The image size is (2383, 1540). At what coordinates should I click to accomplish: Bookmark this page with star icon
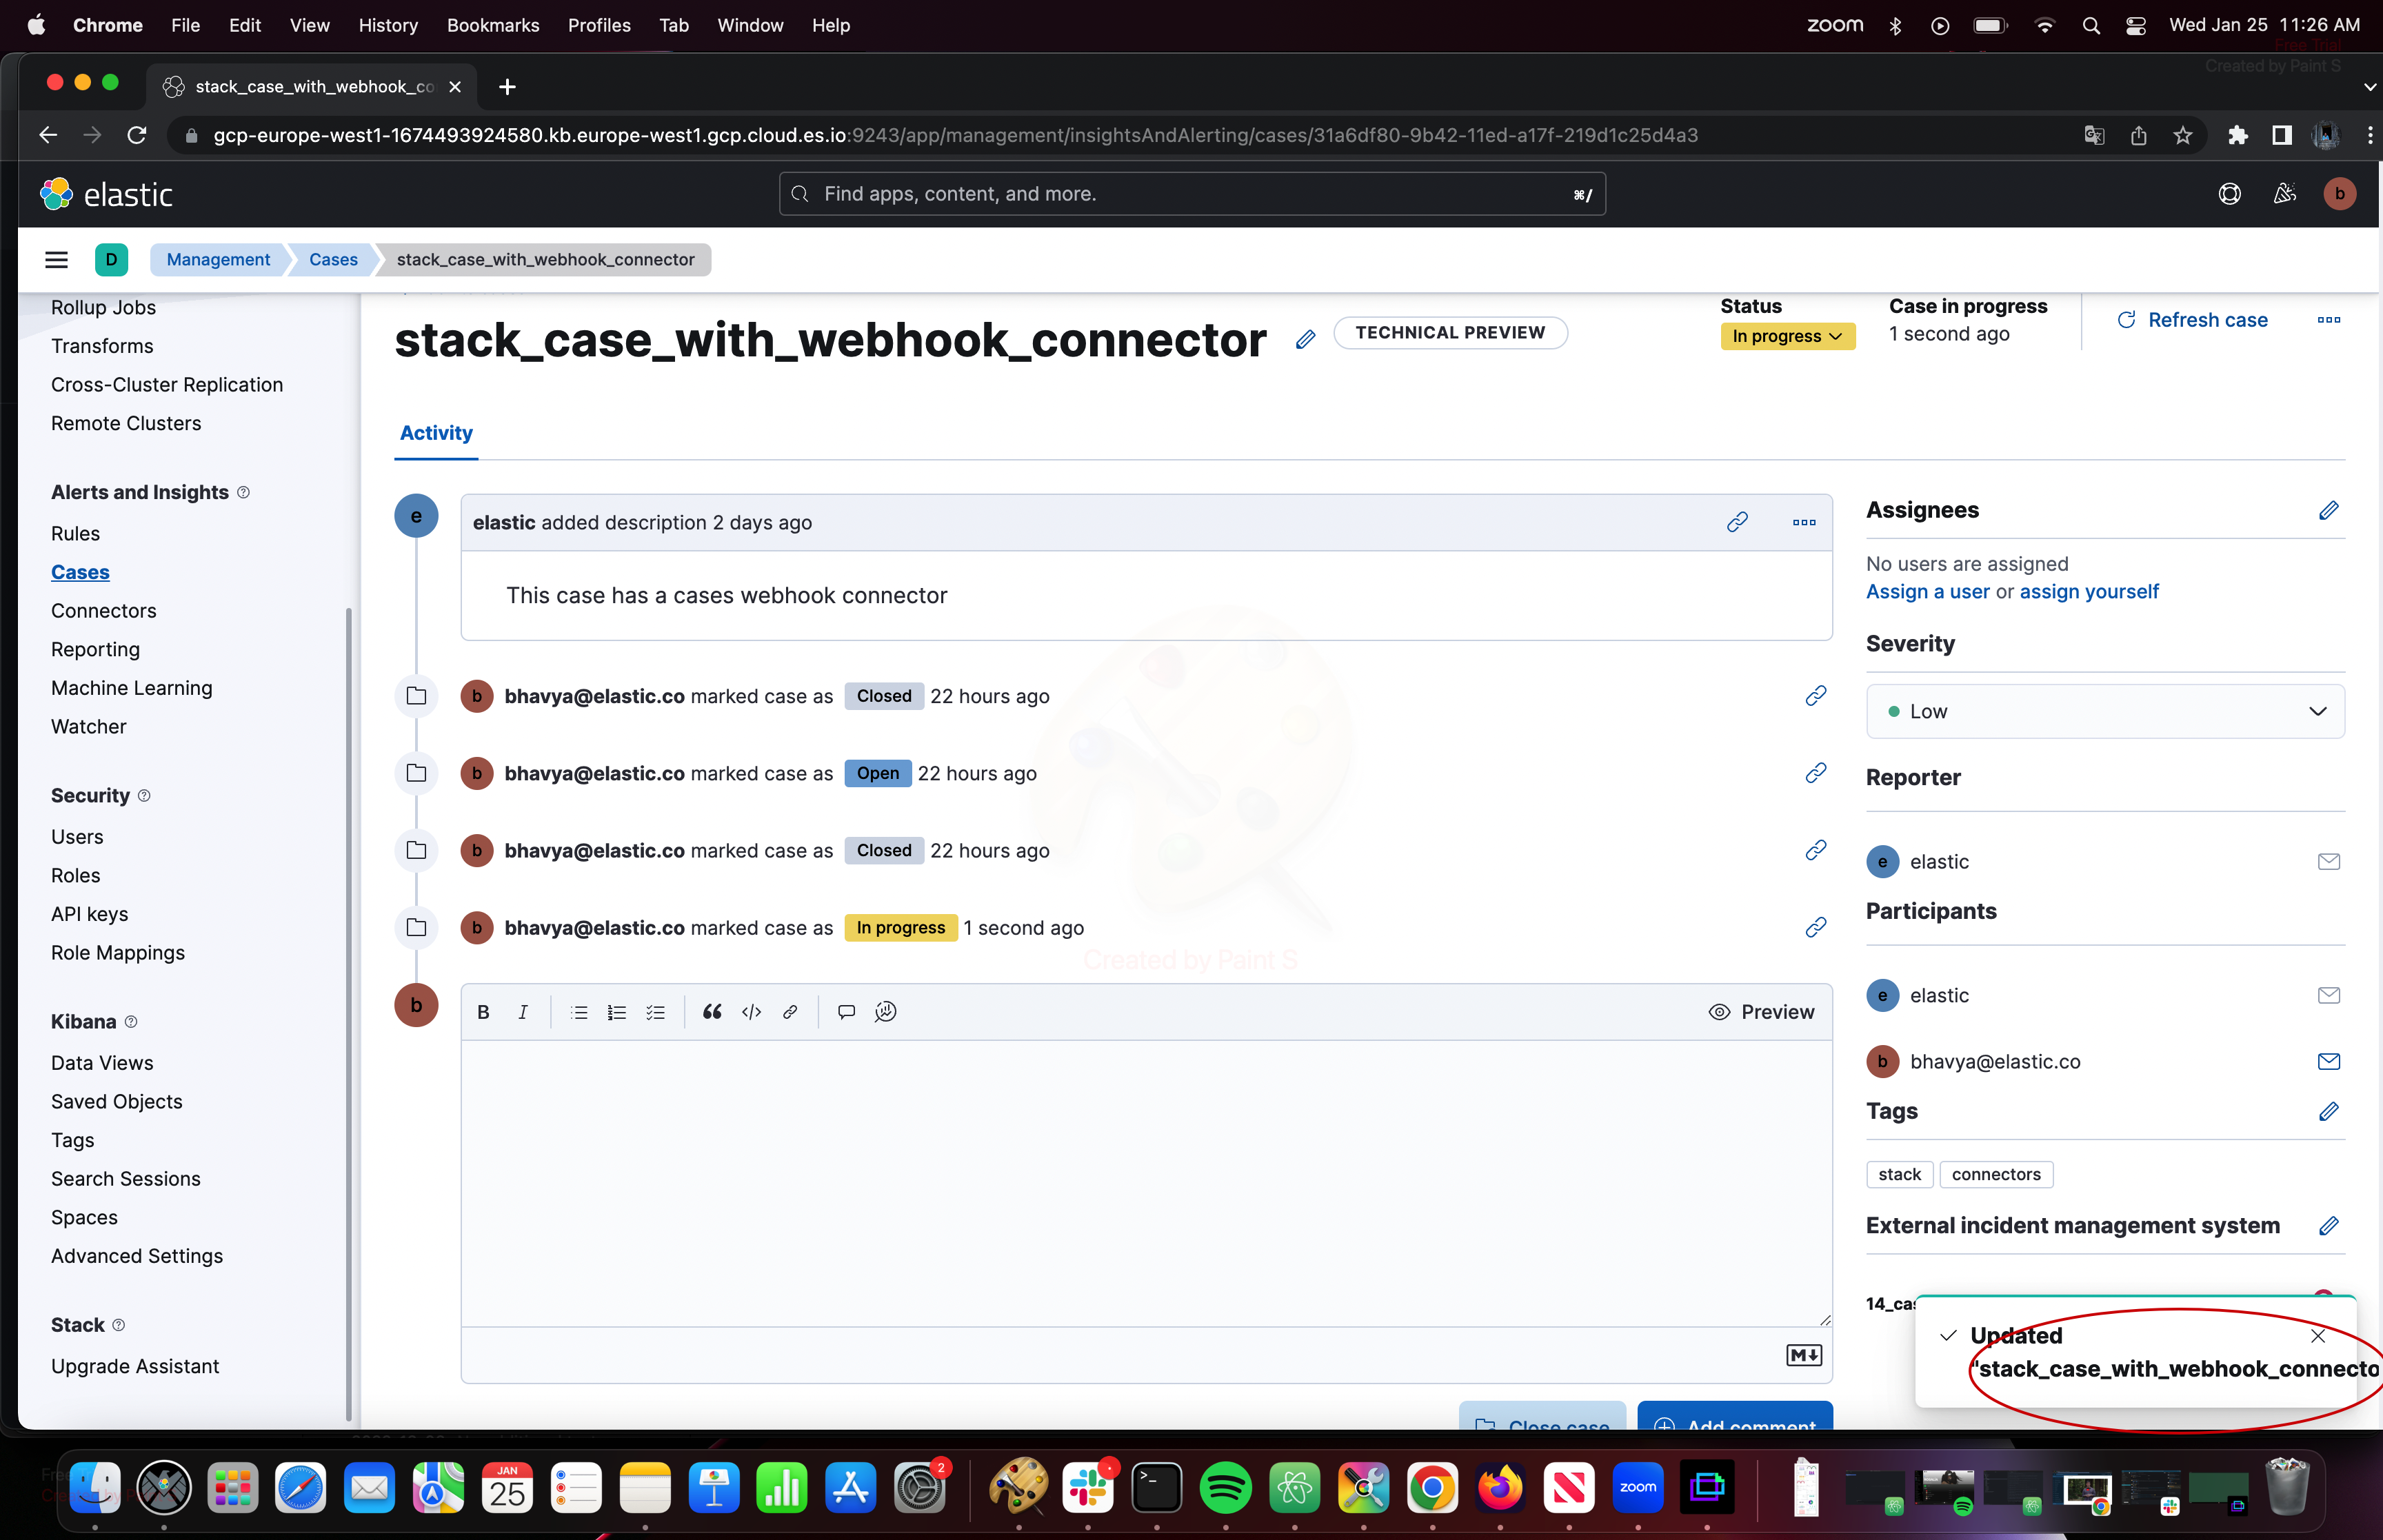[x=2183, y=135]
